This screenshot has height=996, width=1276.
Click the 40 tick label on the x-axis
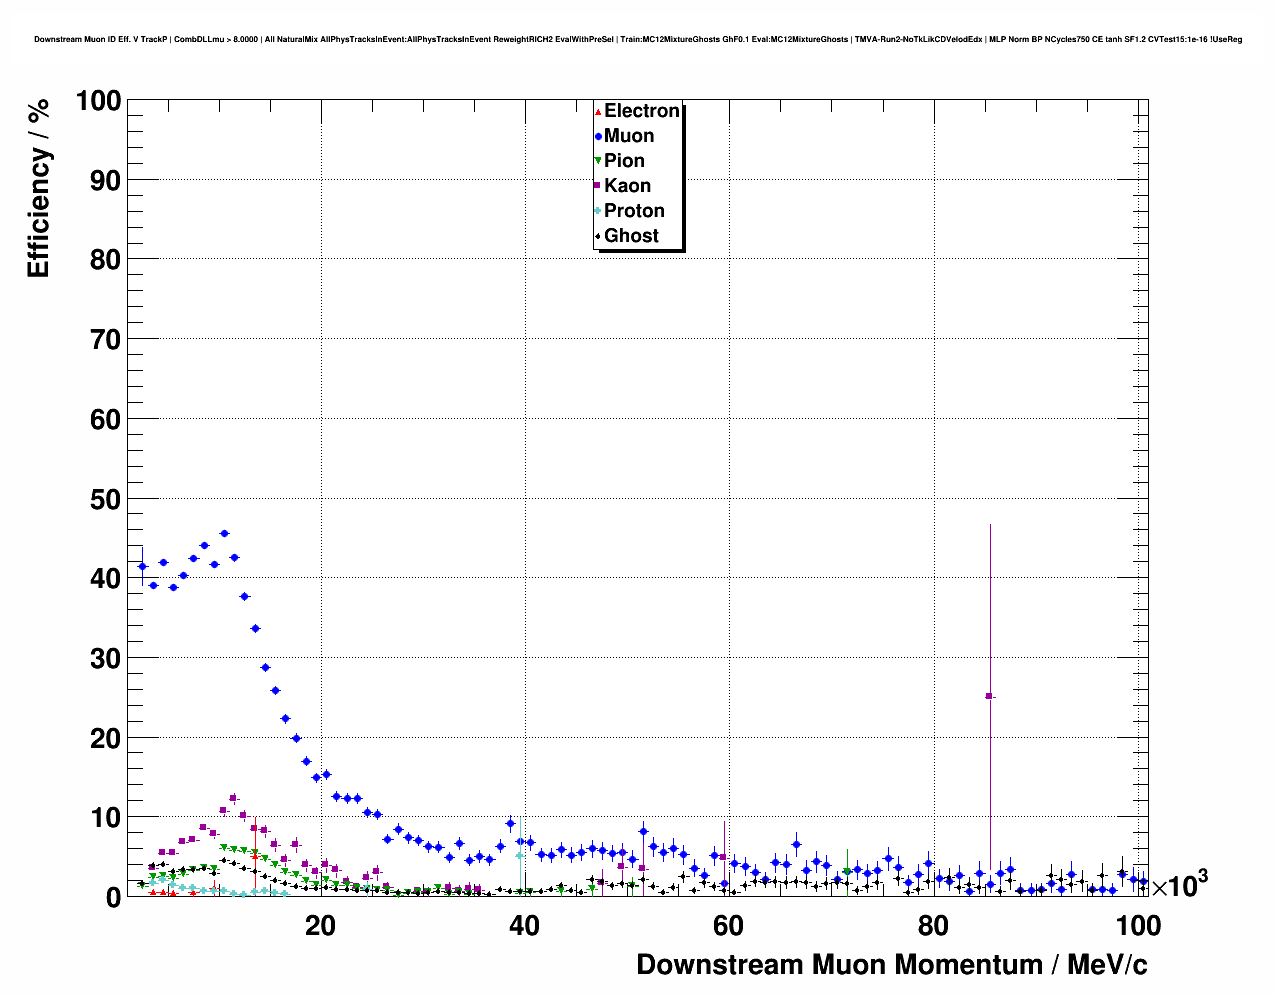pyautogui.click(x=524, y=926)
